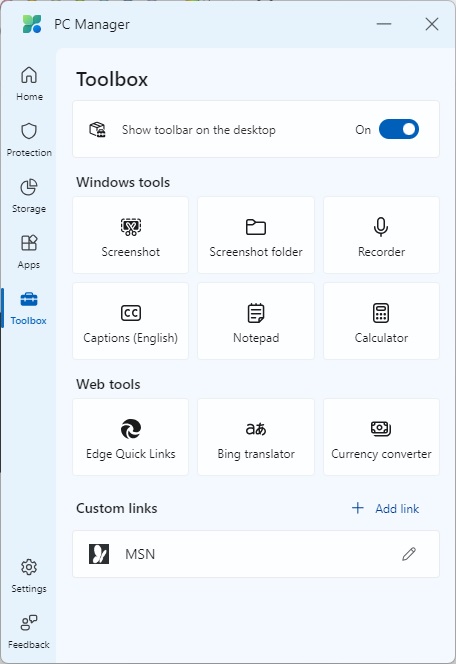Open Bing translator web tool

256,437
